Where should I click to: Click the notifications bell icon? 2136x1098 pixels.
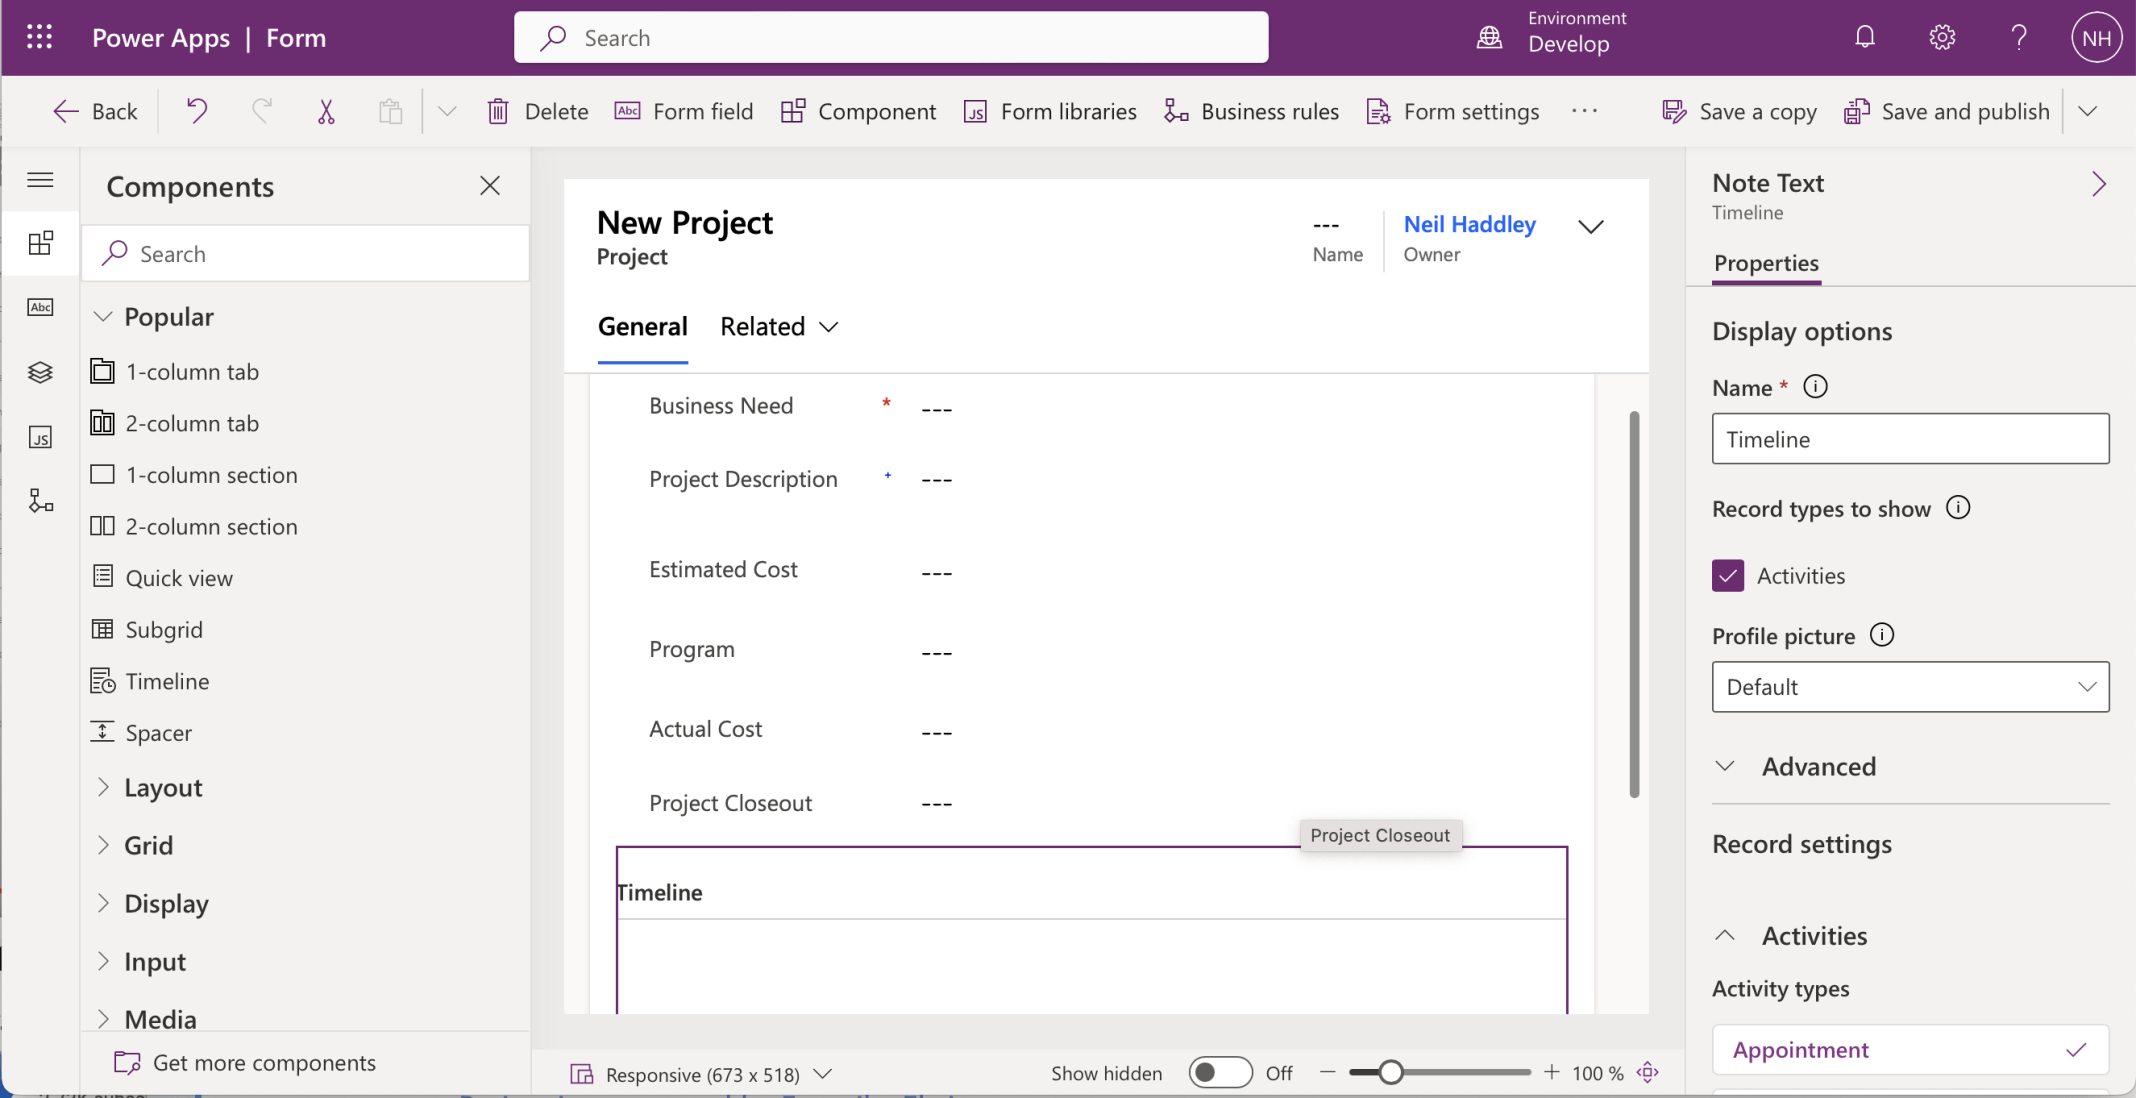(x=1864, y=38)
